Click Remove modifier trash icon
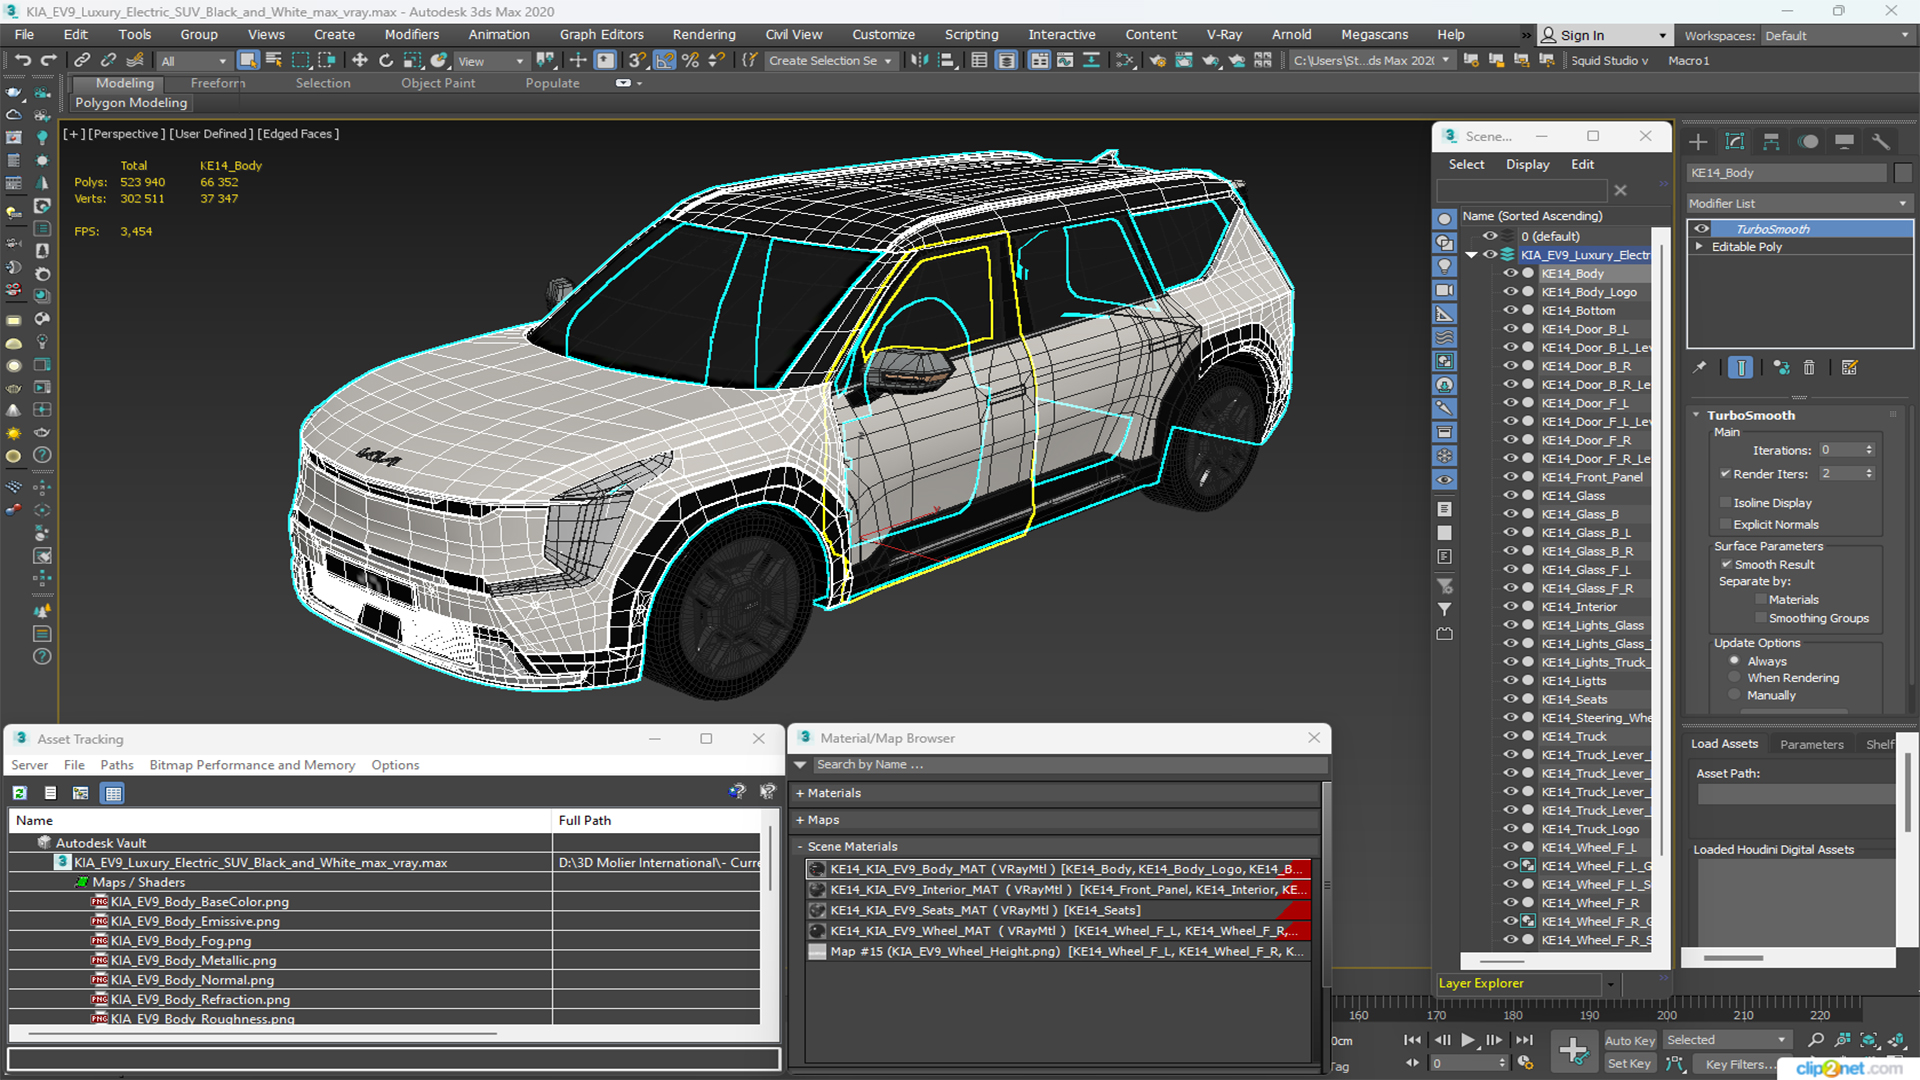This screenshot has width=1920, height=1080. tap(1809, 368)
